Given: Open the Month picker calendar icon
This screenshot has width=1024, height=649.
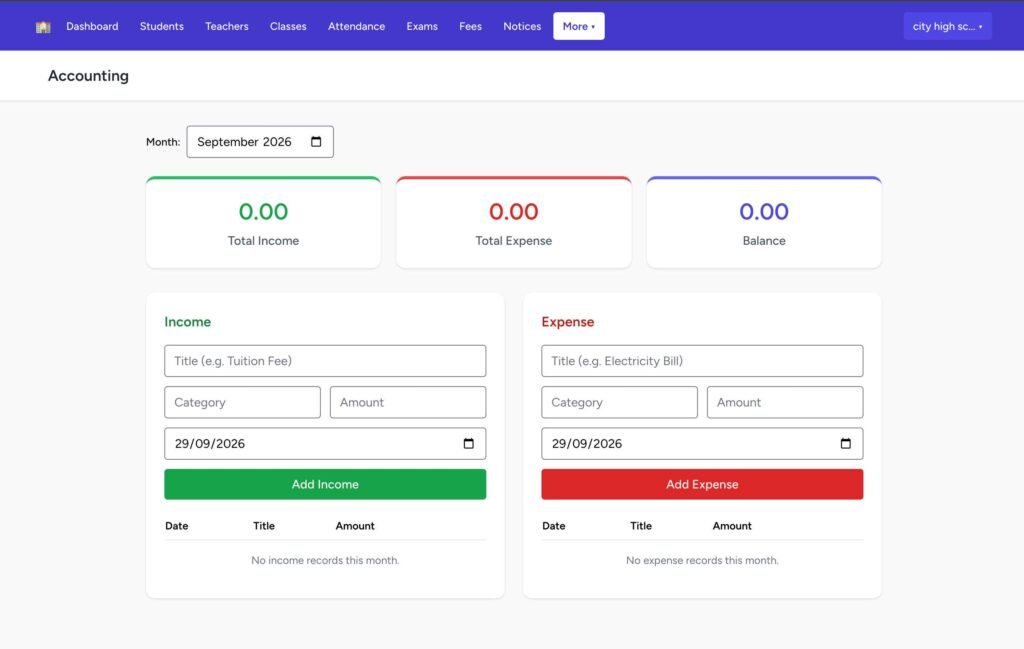Looking at the screenshot, I should [x=316, y=142].
